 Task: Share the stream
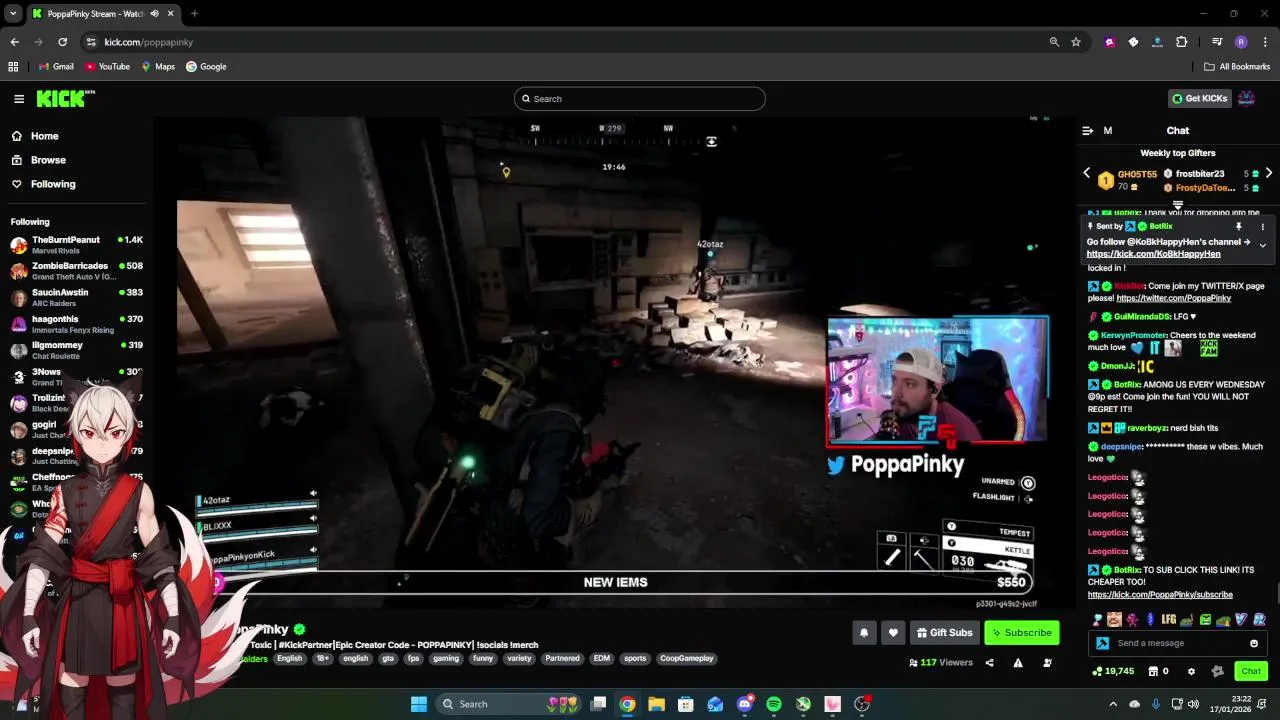pyautogui.click(x=989, y=663)
